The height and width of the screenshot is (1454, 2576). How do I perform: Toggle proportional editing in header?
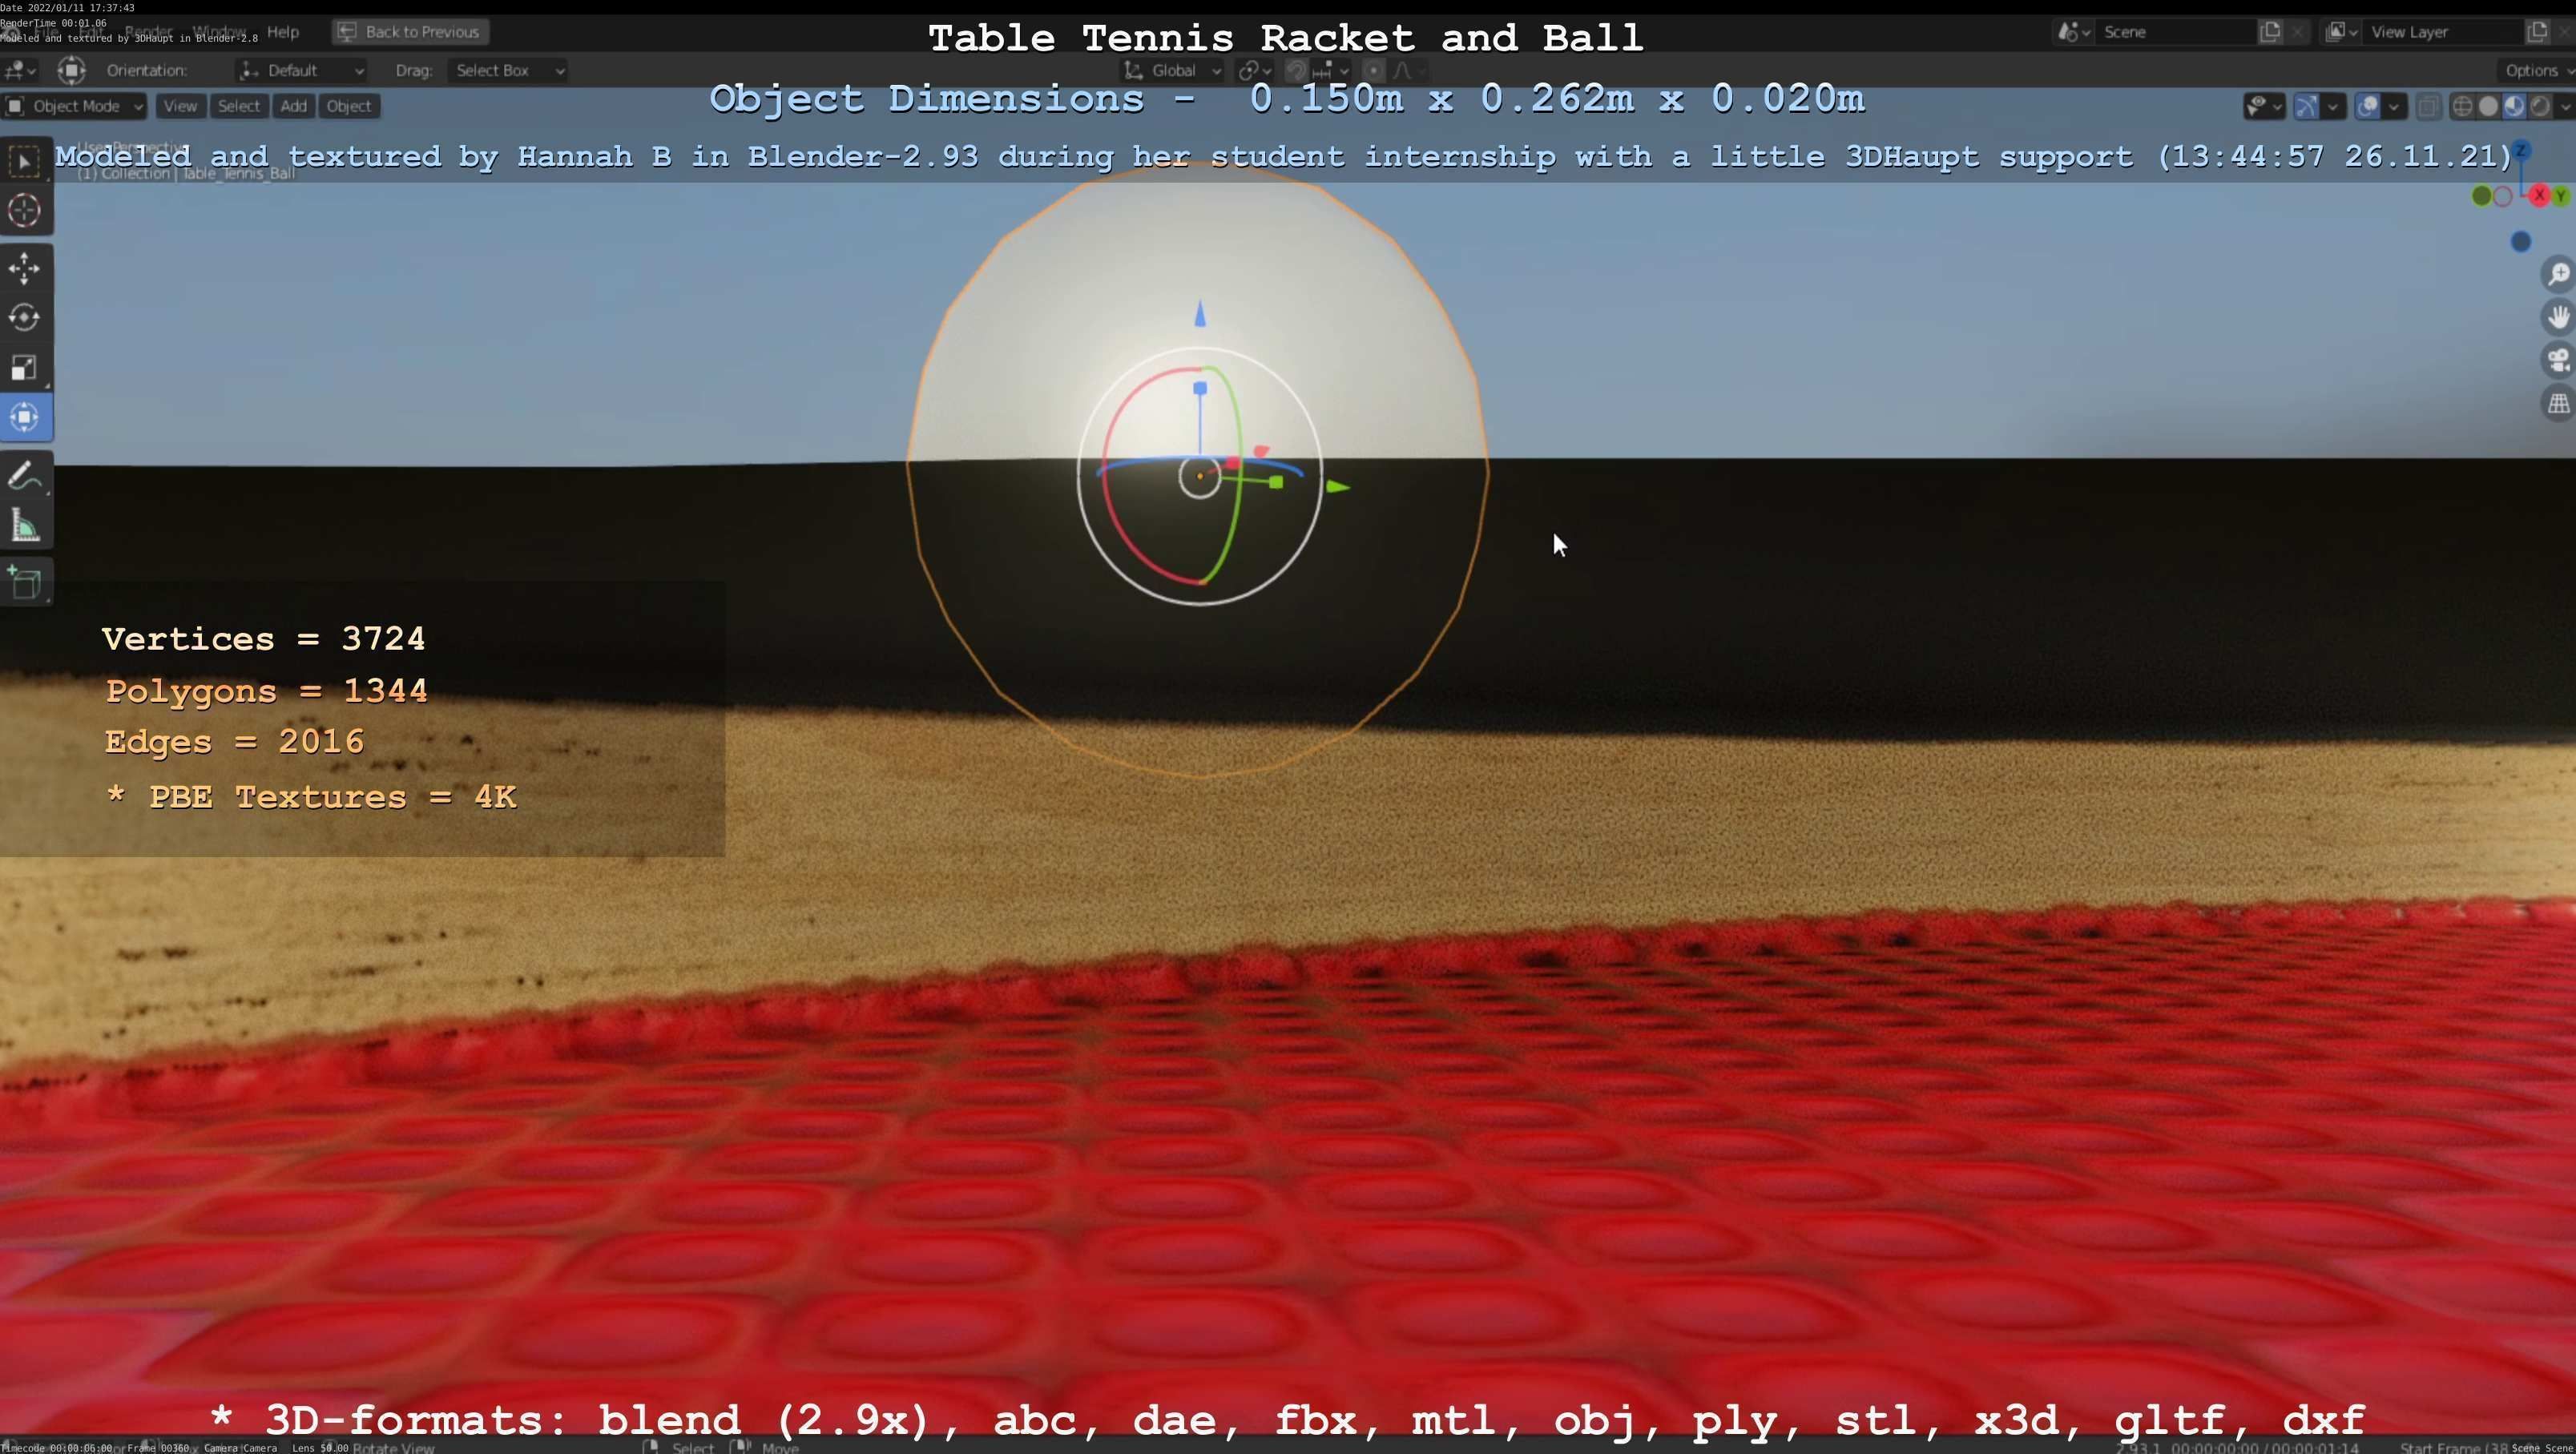tap(1374, 70)
